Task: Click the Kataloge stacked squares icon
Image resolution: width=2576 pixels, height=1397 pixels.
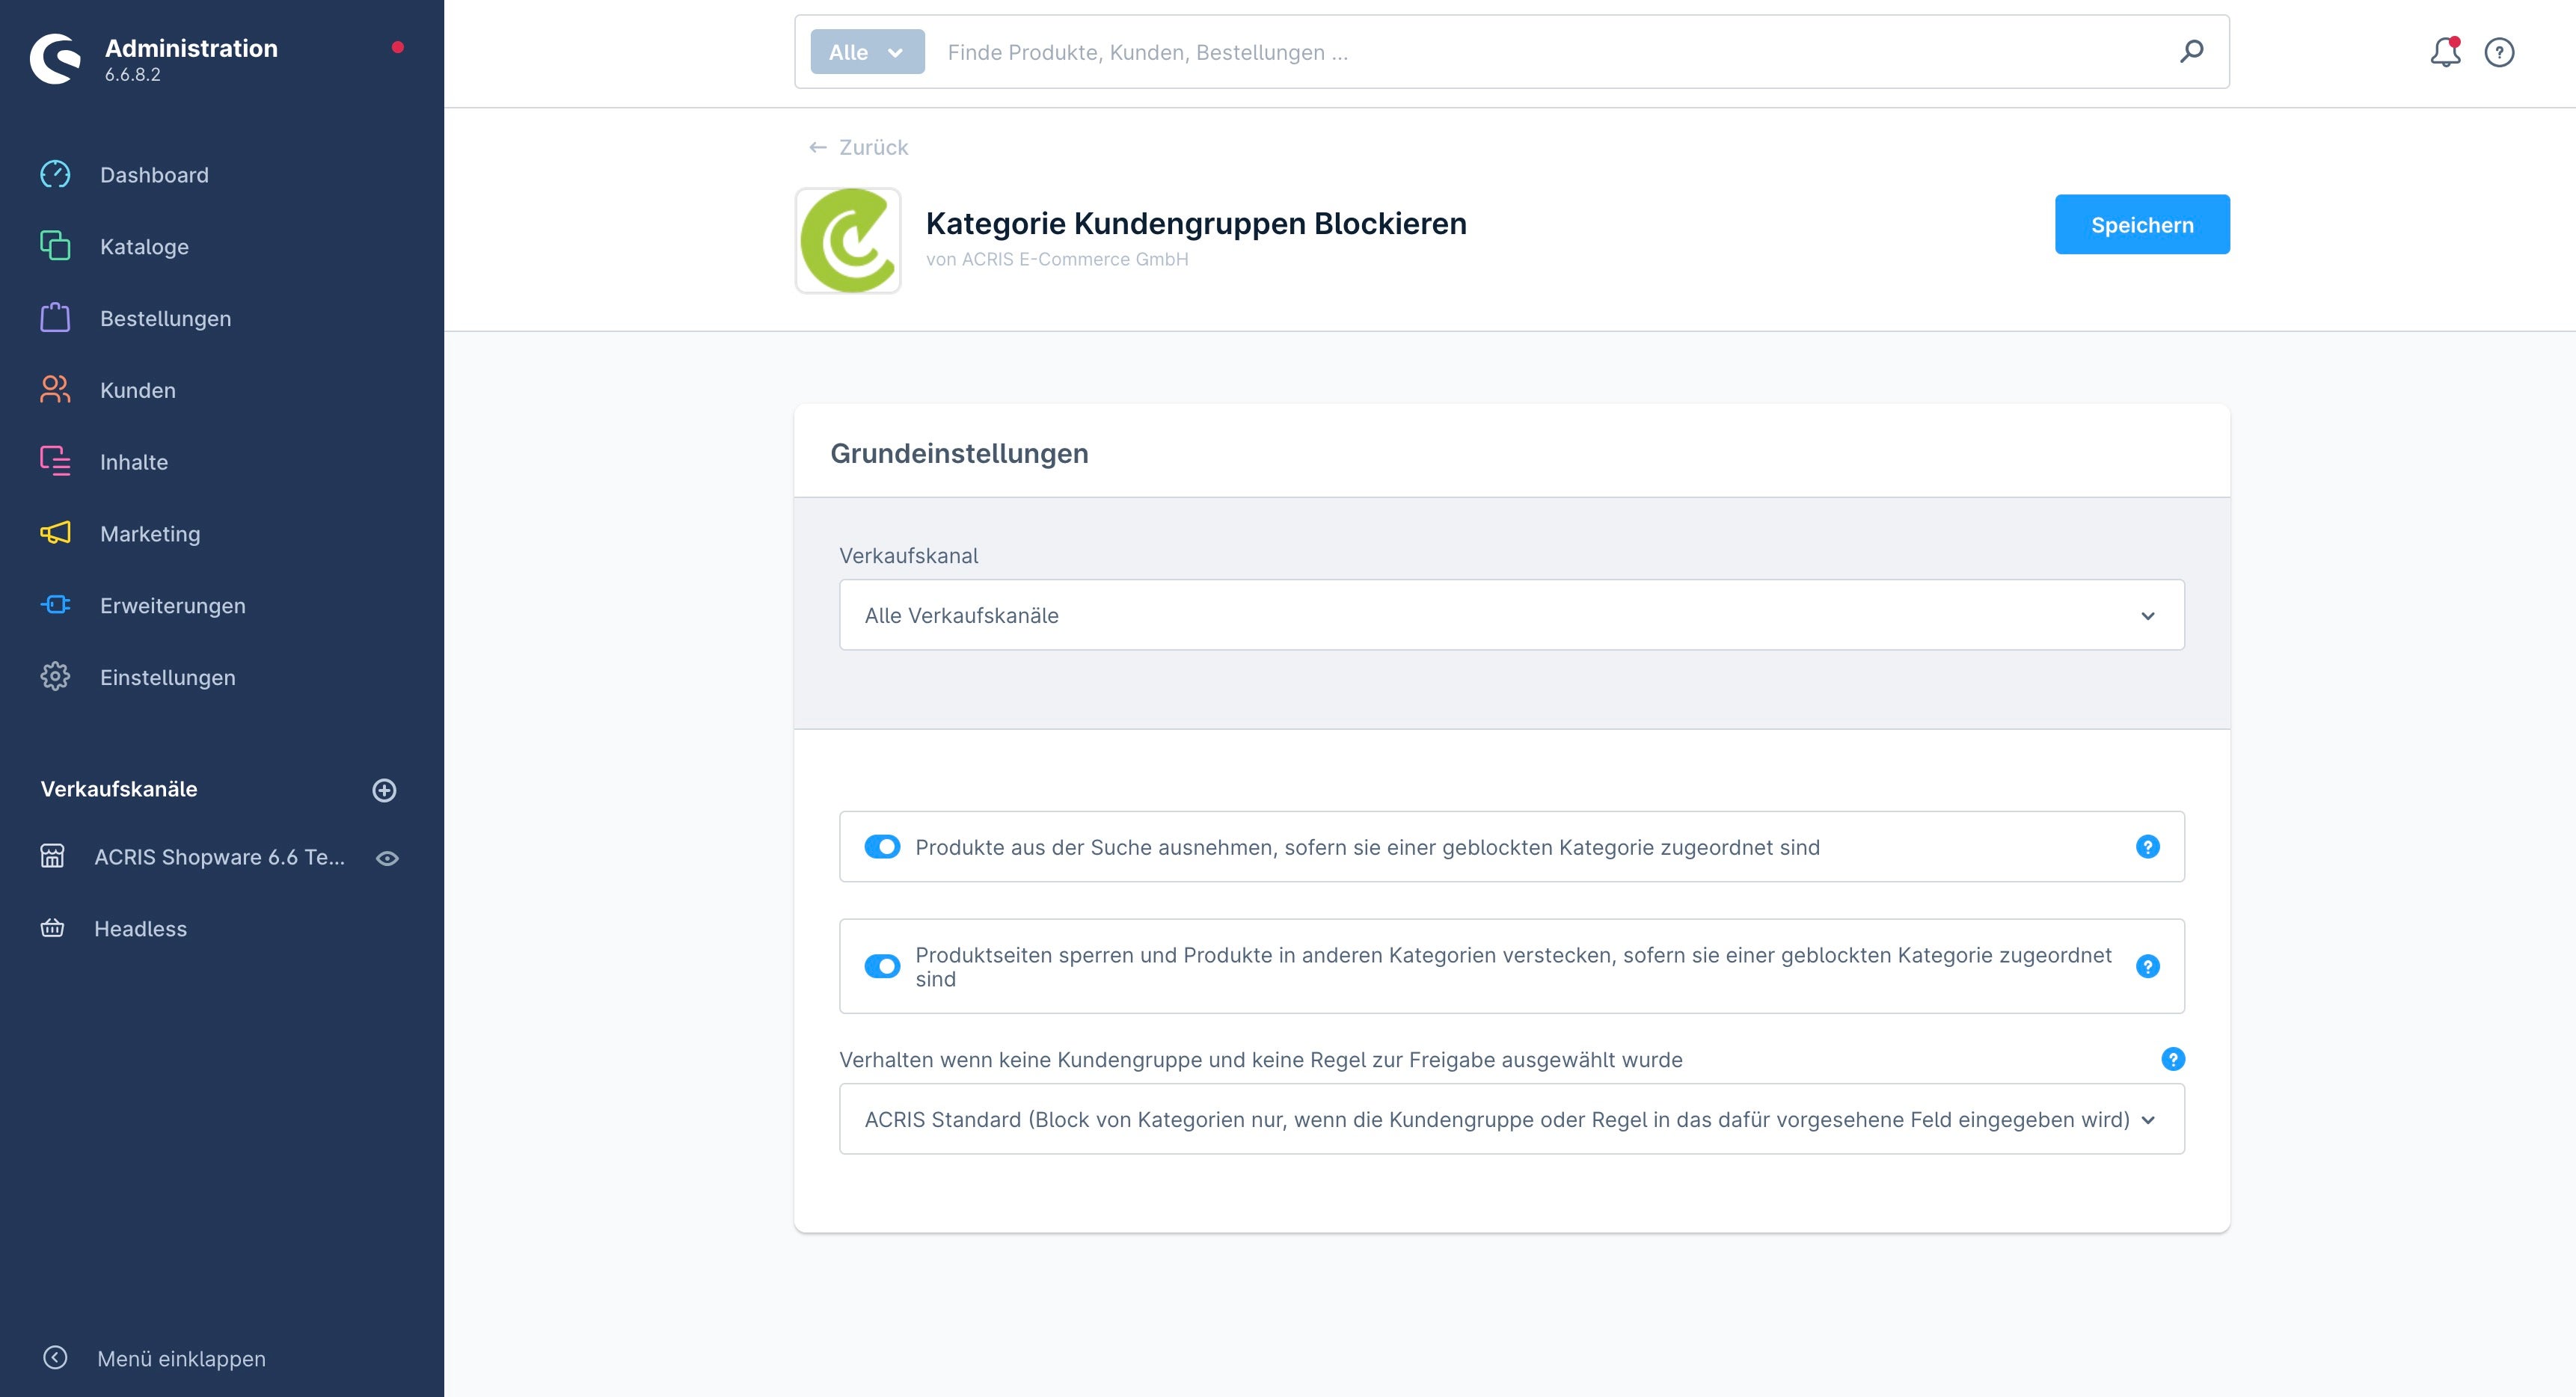Action: 55,246
